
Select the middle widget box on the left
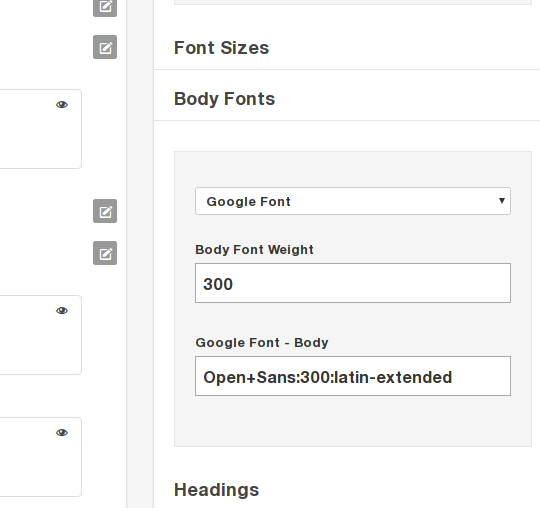coord(41,335)
